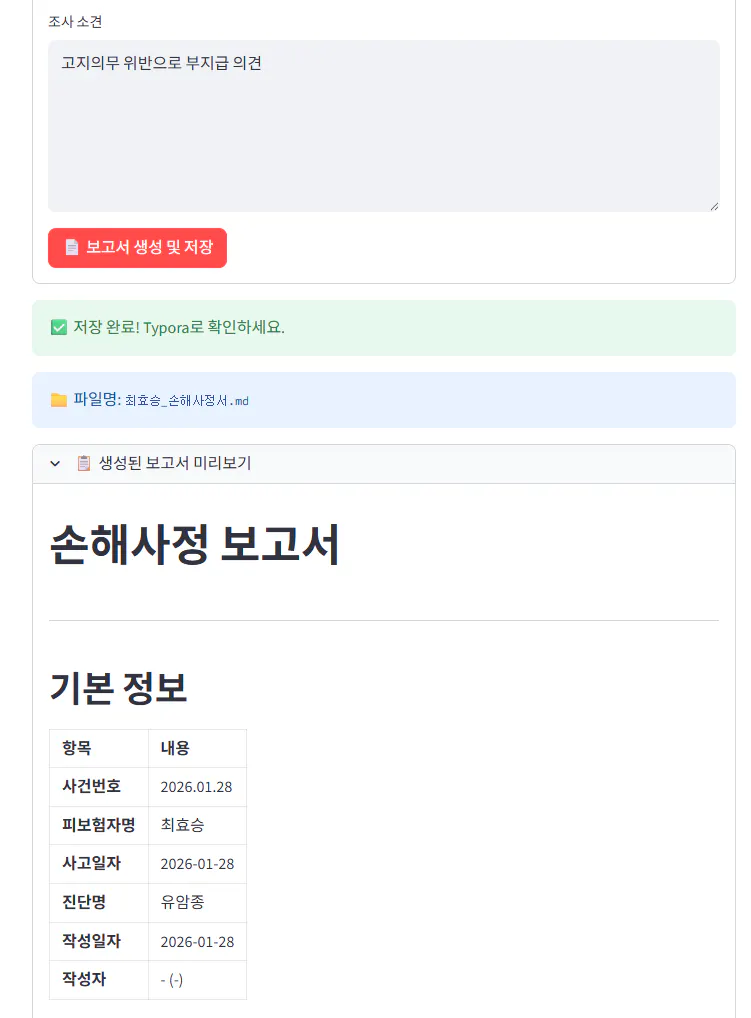Viewport: 751px width, 1018px height.
Task: Click the 진단명 value 유암종
Action: (182, 902)
